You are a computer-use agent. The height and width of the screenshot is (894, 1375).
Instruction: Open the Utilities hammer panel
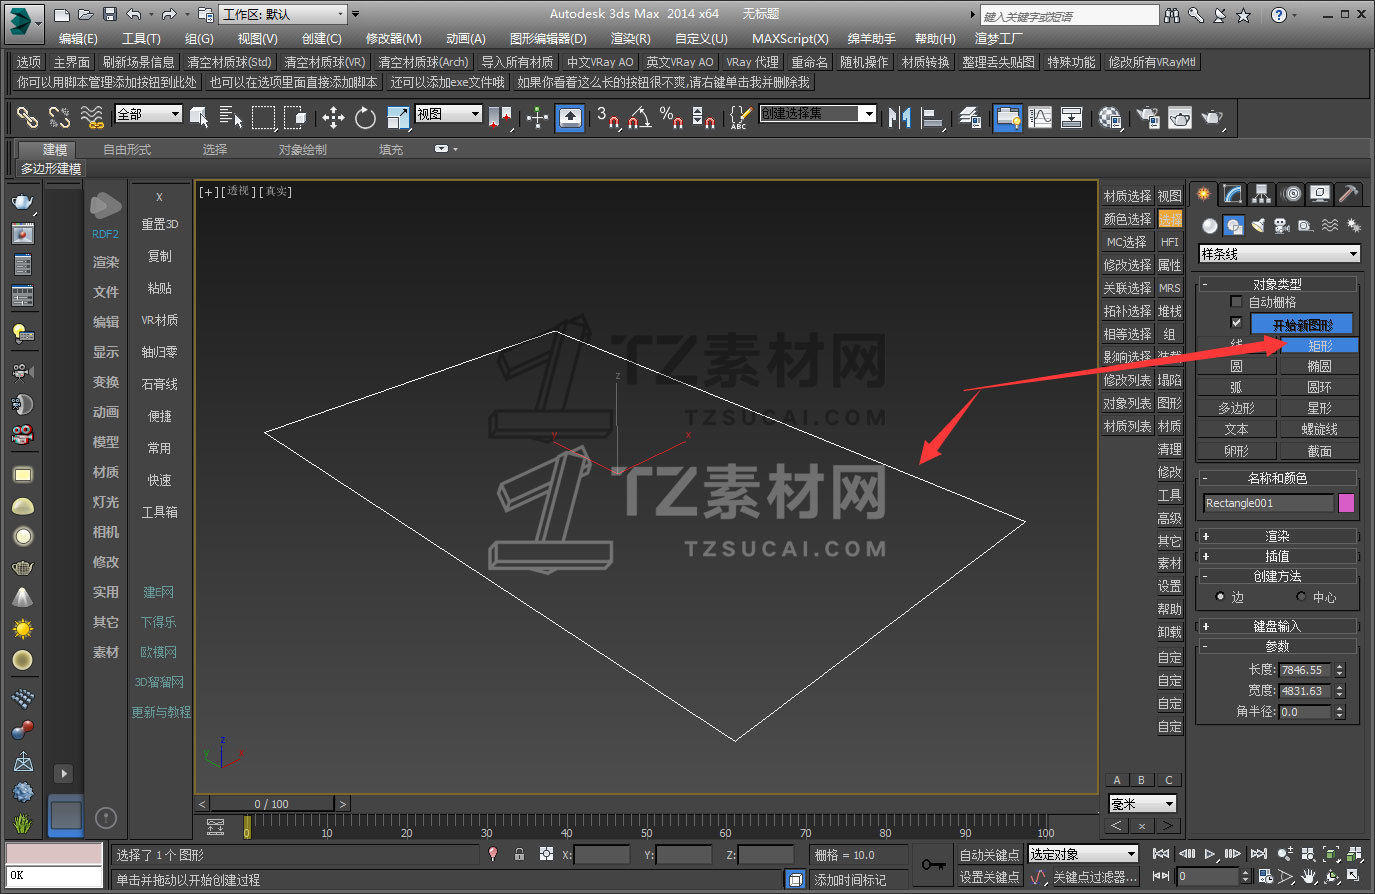(x=1348, y=194)
